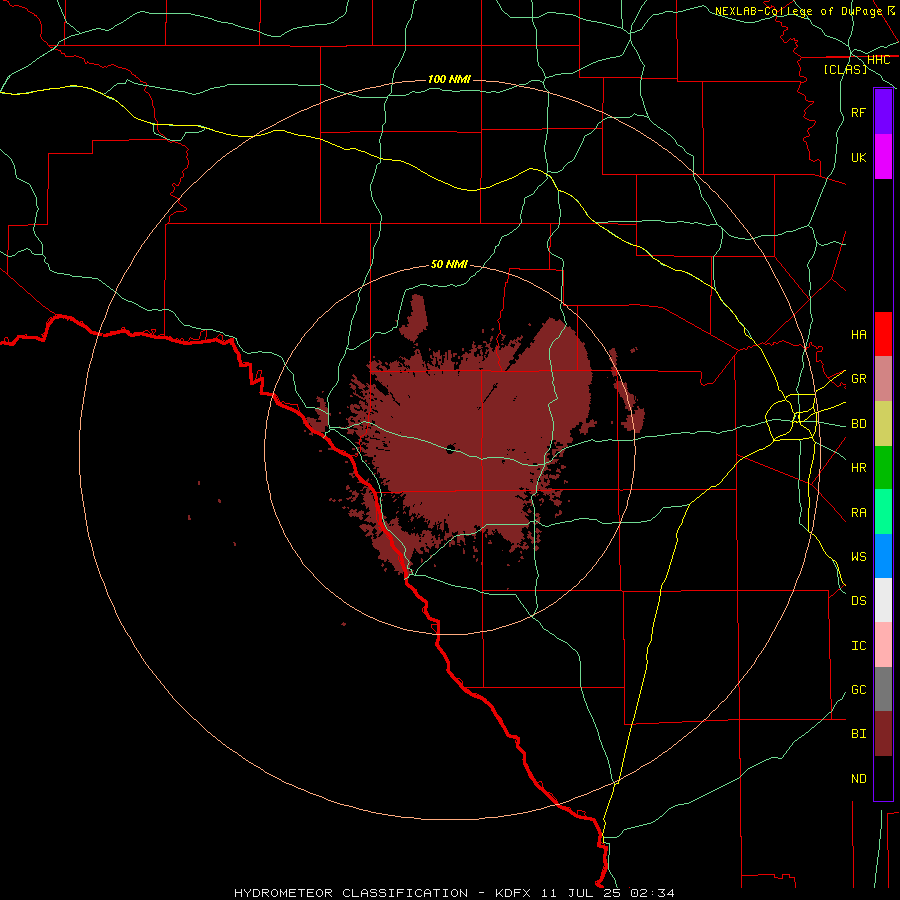Click the GC legend label
The height and width of the screenshot is (900, 900).
[858, 689]
